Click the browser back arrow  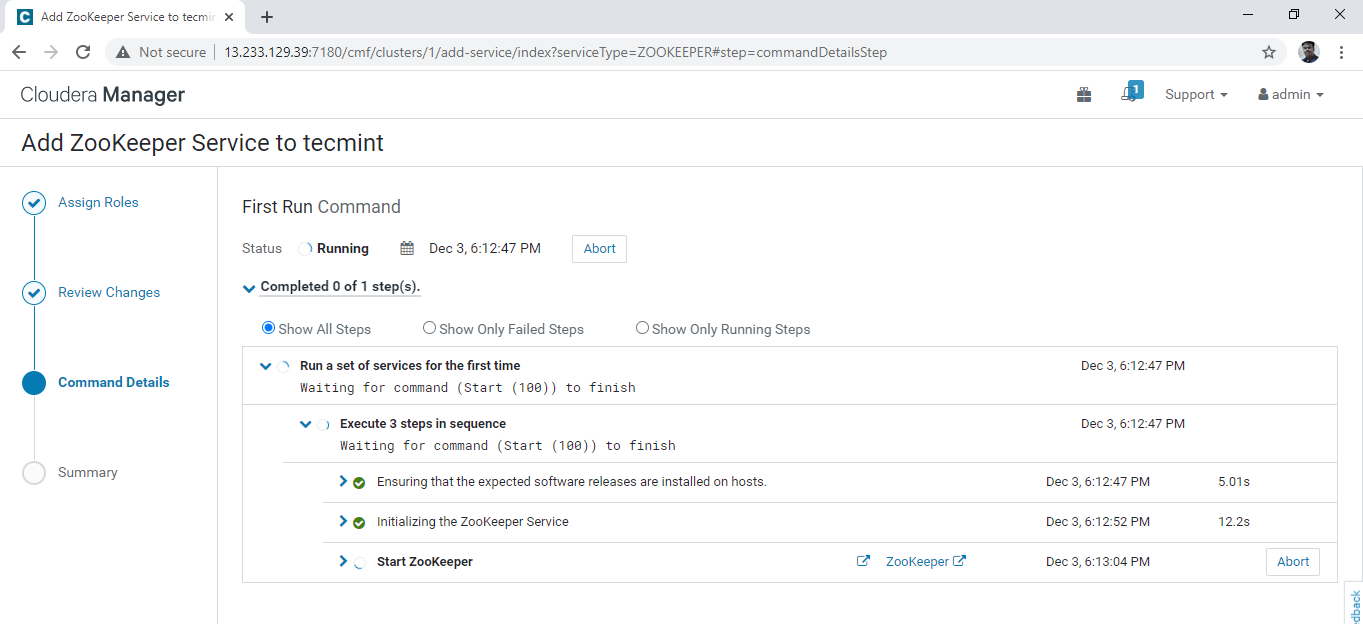point(18,52)
